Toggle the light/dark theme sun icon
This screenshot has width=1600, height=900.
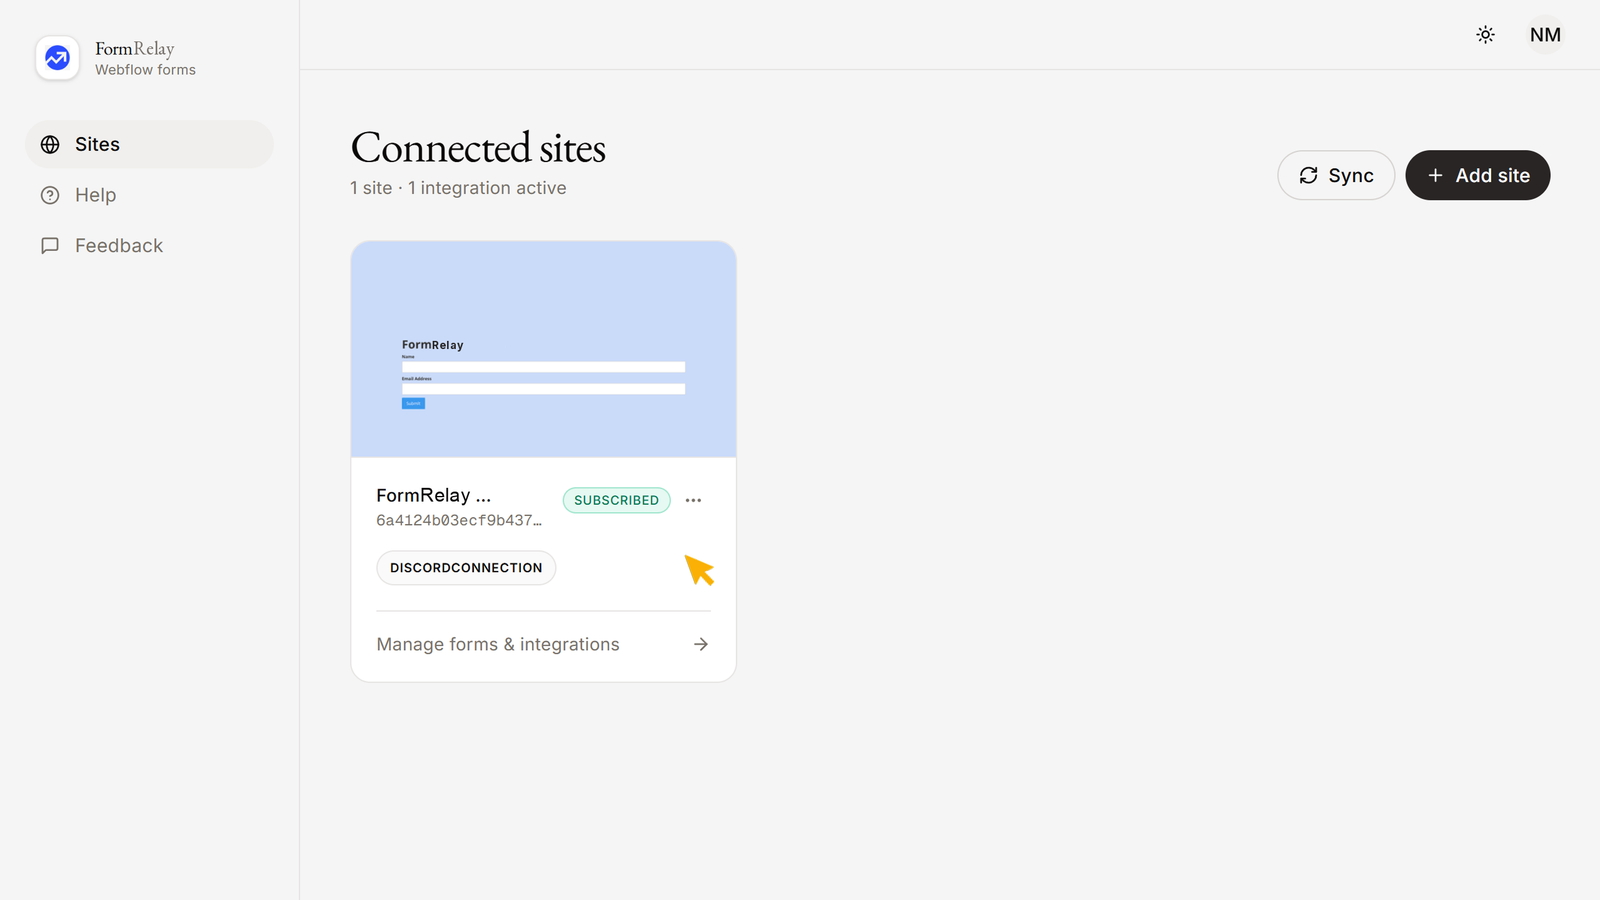point(1485,35)
